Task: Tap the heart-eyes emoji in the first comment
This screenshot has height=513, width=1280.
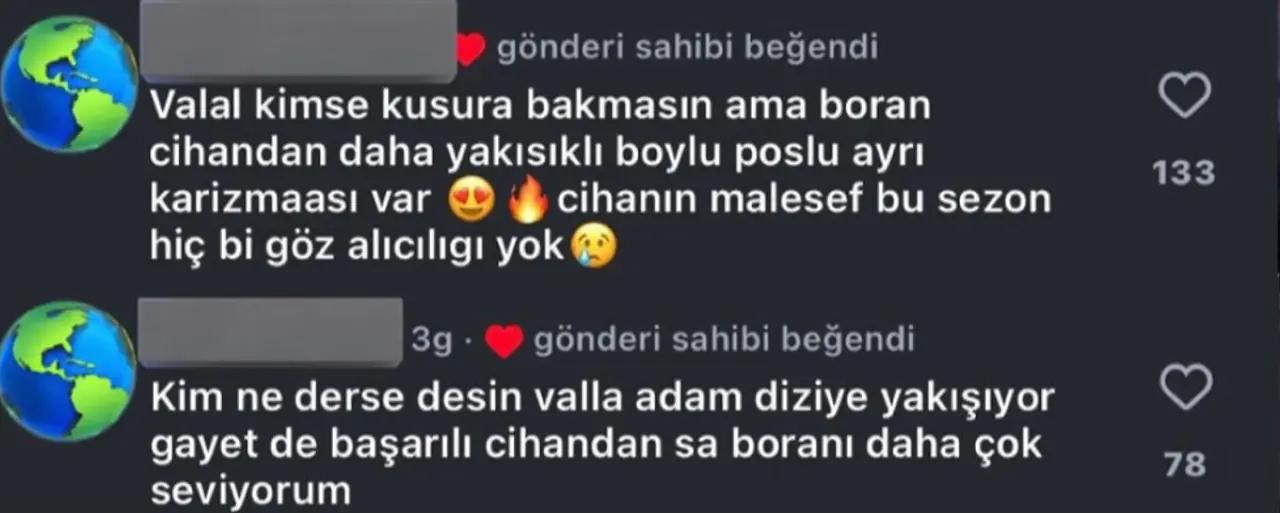Action: click(x=474, y=203)
